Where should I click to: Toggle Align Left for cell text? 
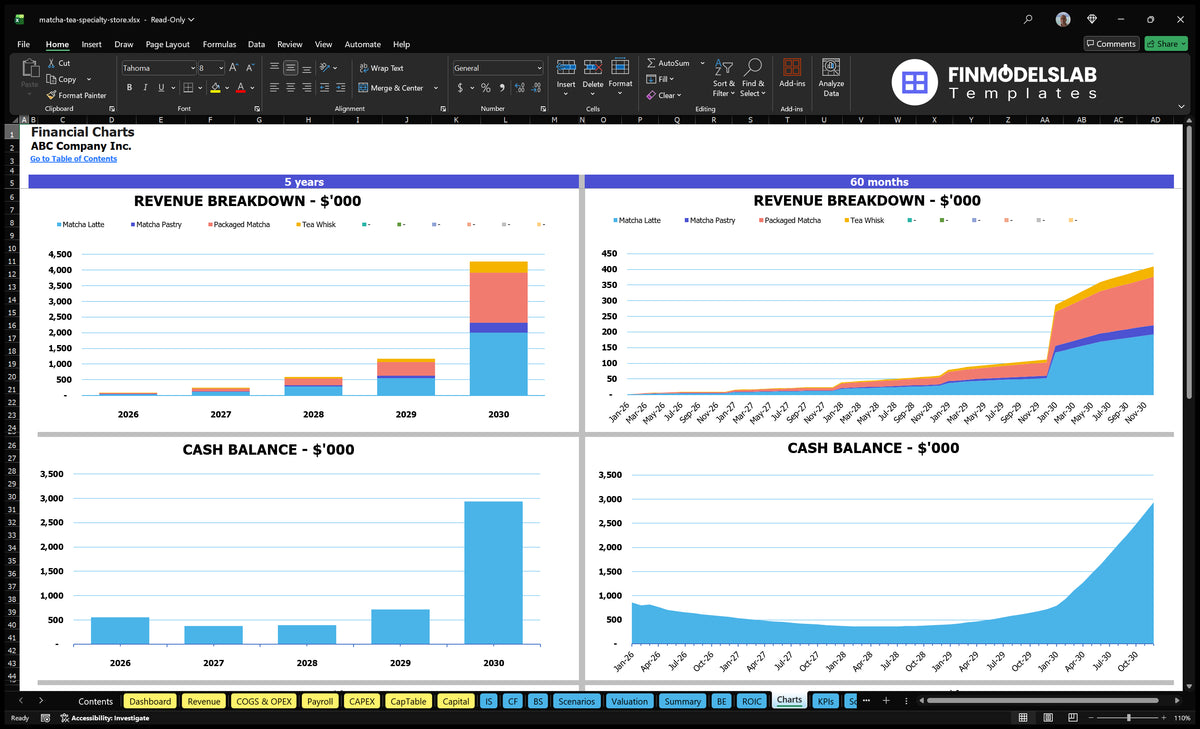(x=274, y=88)
